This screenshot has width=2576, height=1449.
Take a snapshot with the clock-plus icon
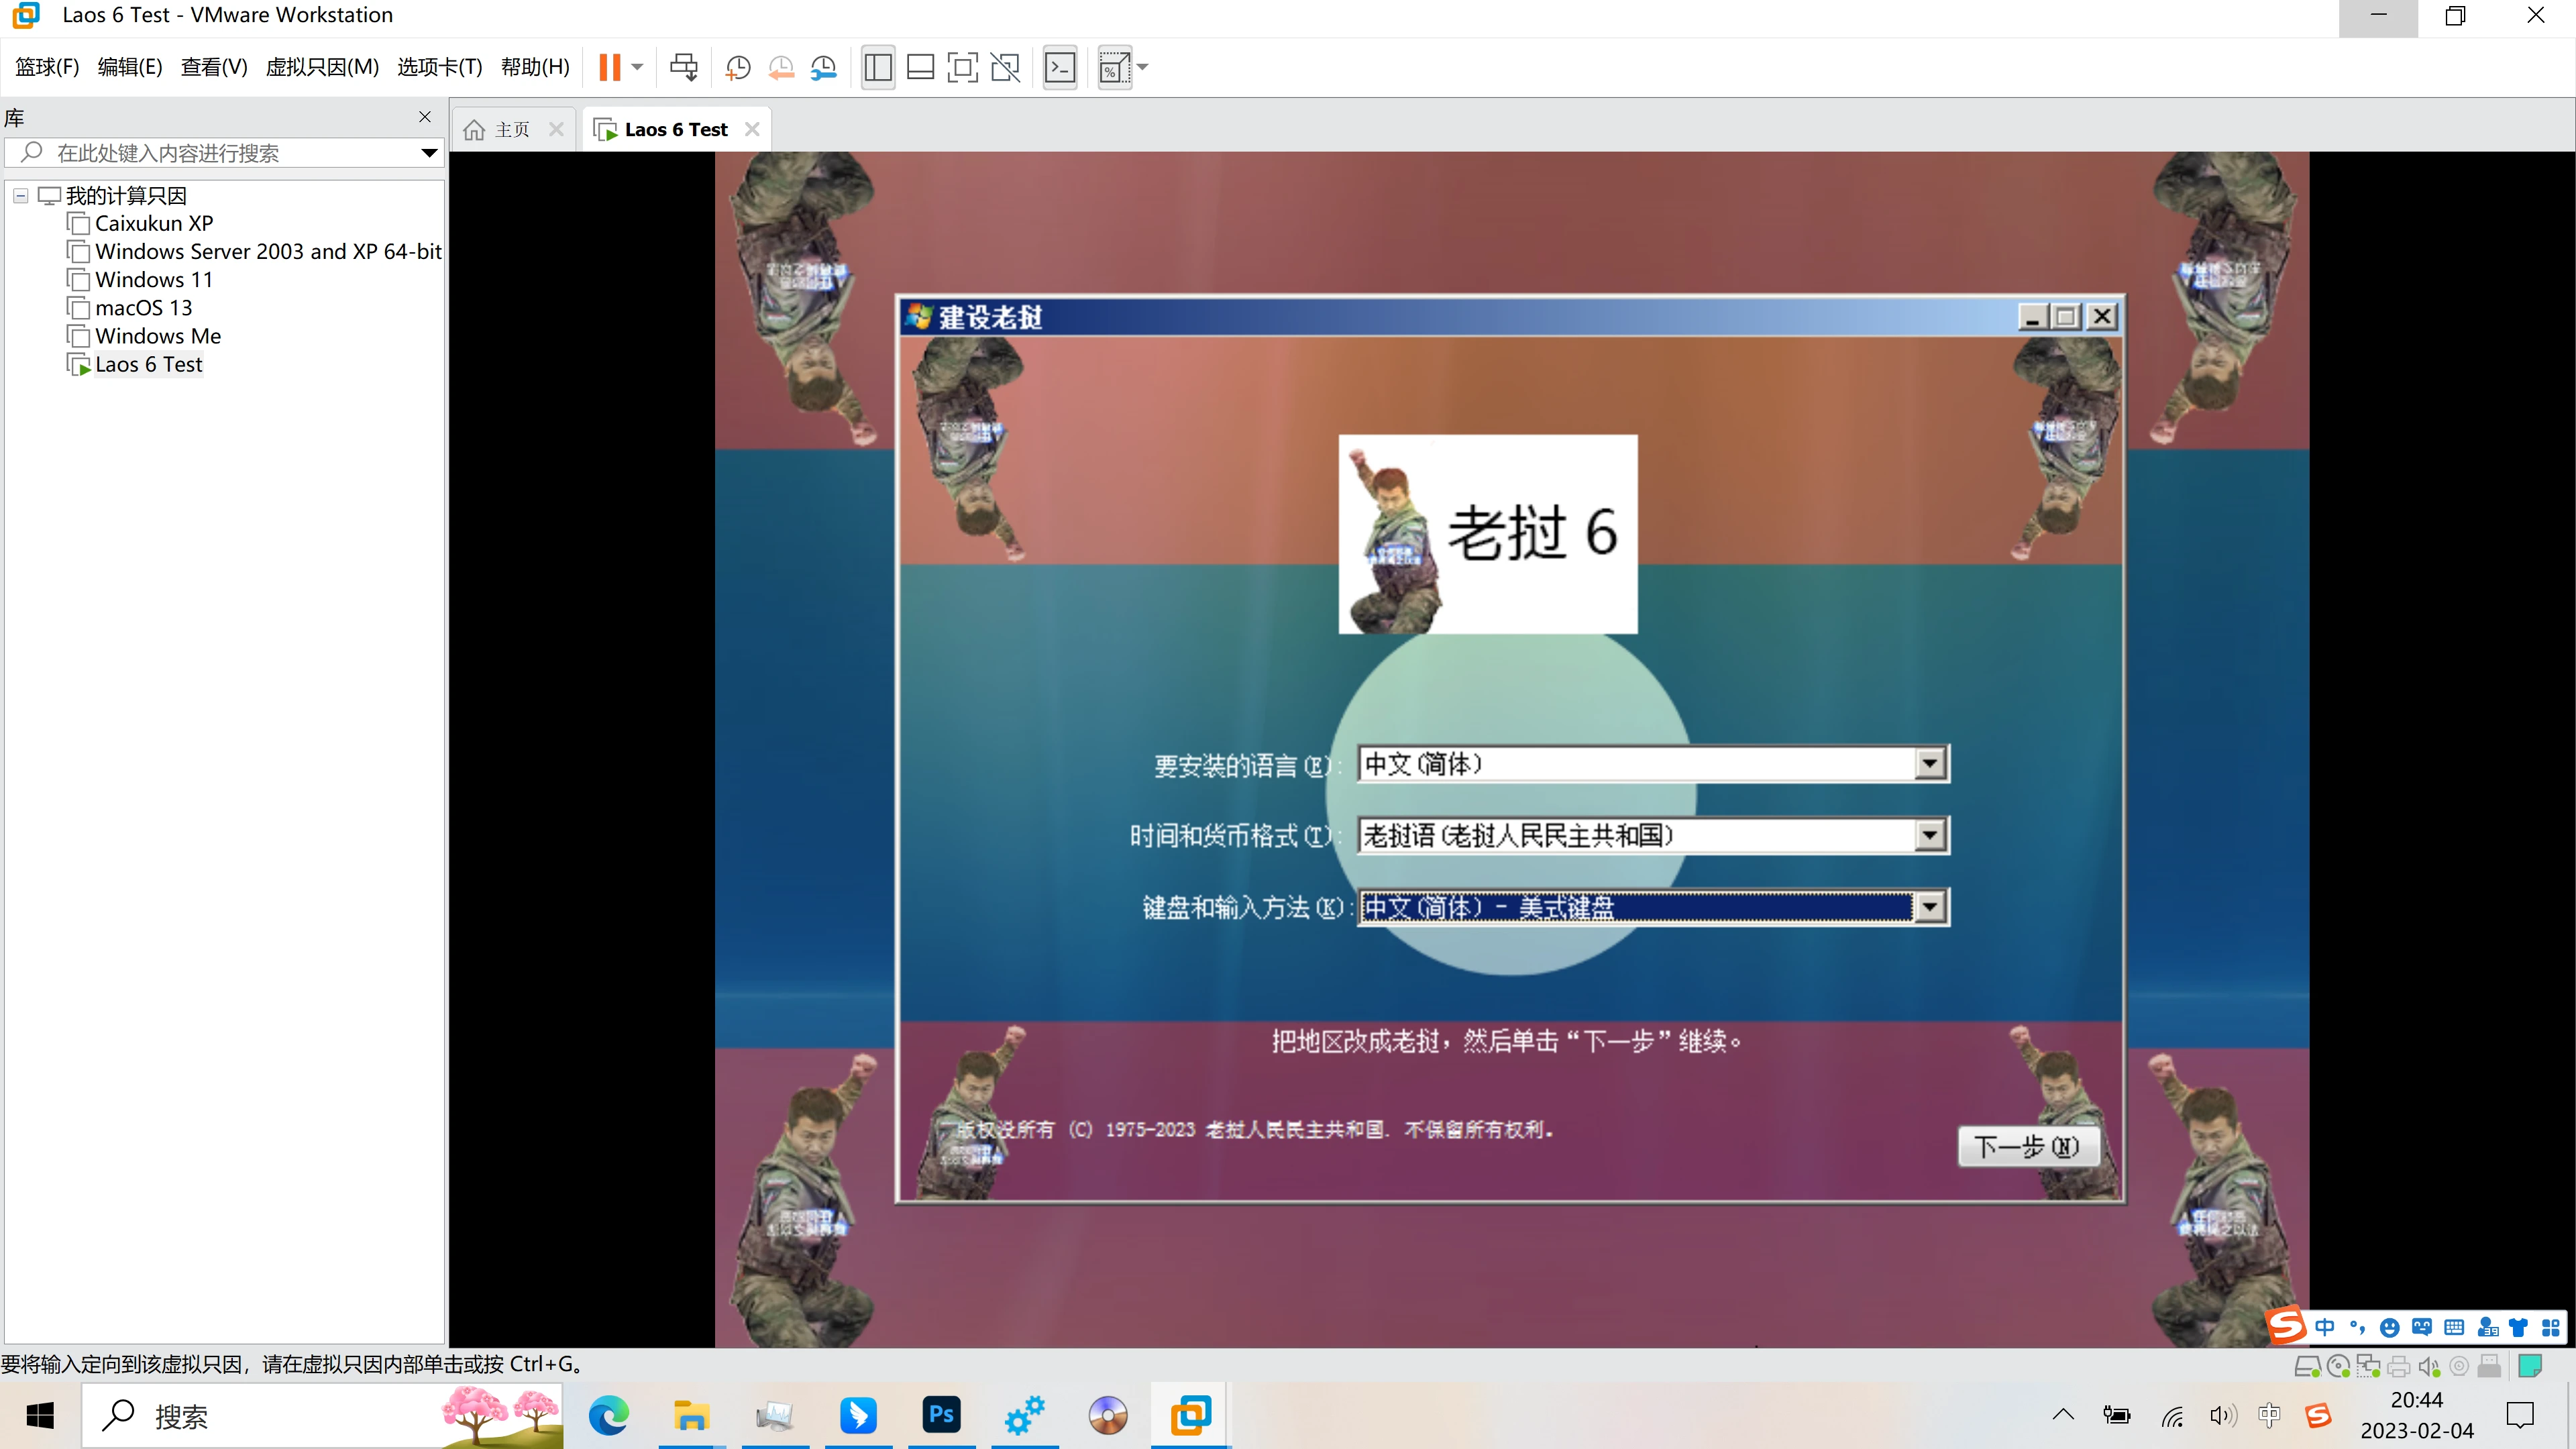pos(738,67)
